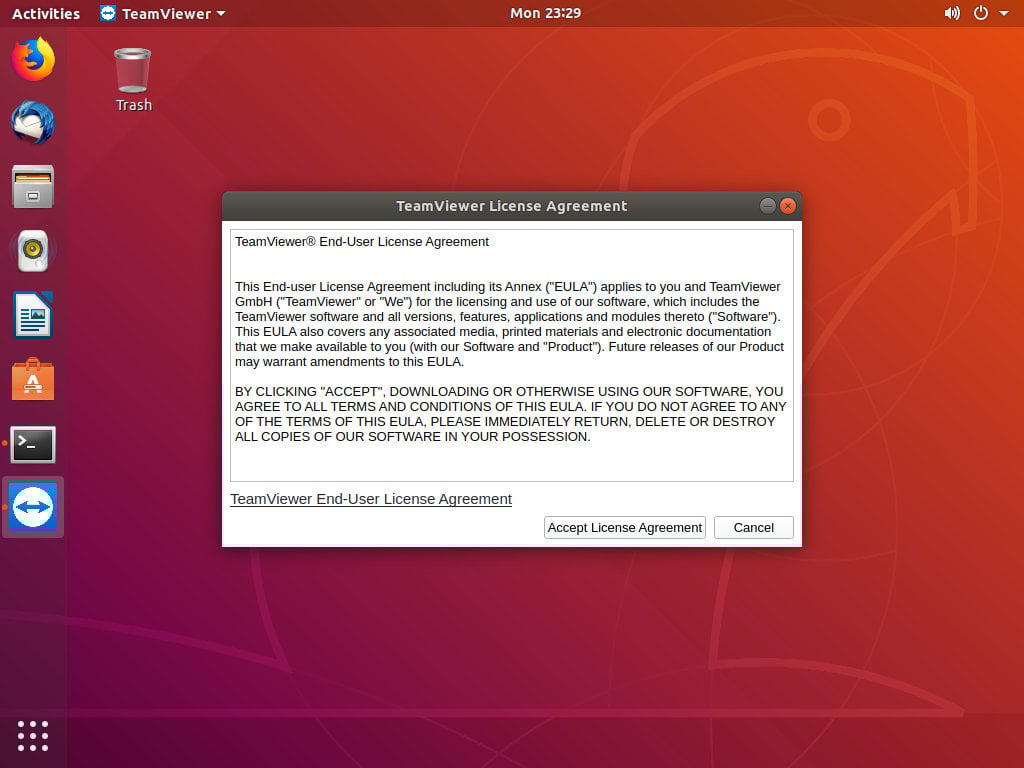Click the paragraph beginning 'This End-user License Agreement'
1024x768 pixels.
[x=509, y=324]
